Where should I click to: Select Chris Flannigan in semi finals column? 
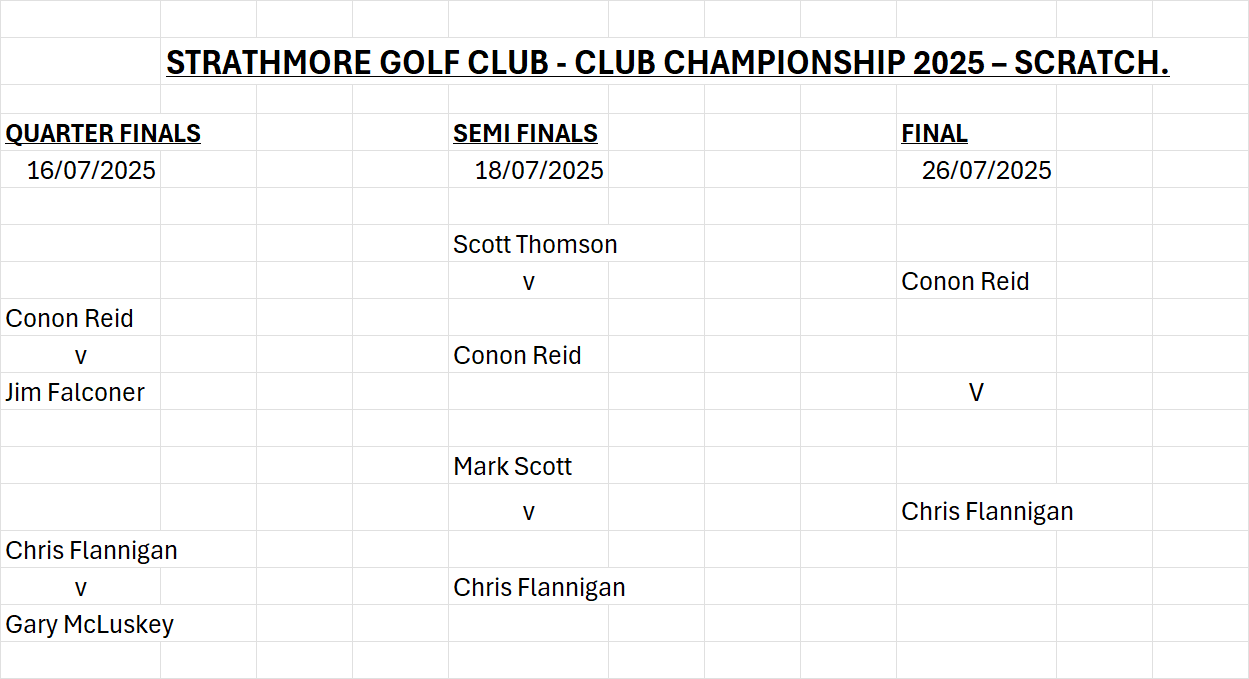tap(539, 587)
